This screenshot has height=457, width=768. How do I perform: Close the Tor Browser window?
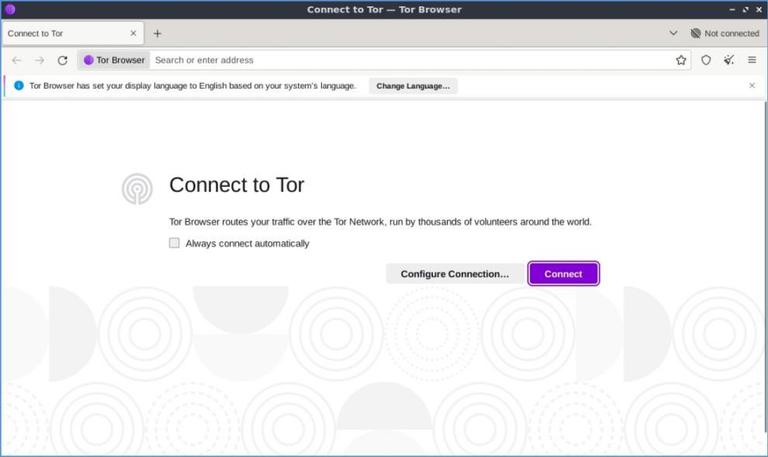pos(759,10)
